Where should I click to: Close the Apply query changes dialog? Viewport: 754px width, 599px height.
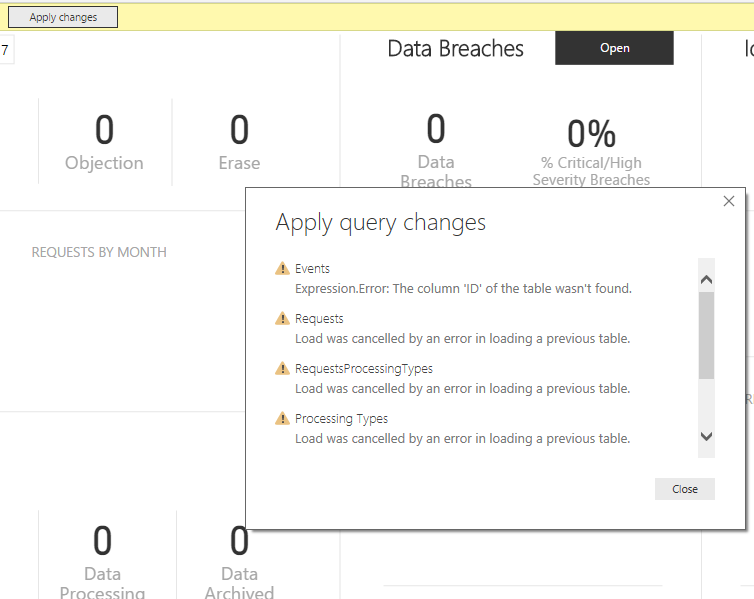(684, 489)
